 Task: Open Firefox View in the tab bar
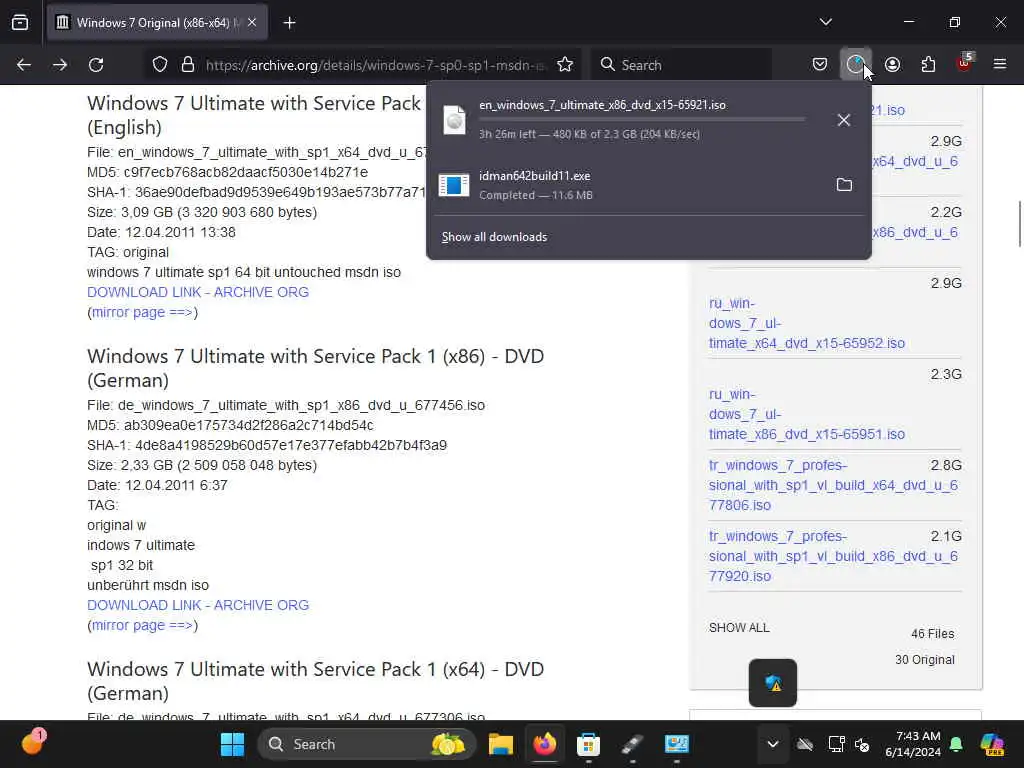pyautogui.click(x=20, y=23)
